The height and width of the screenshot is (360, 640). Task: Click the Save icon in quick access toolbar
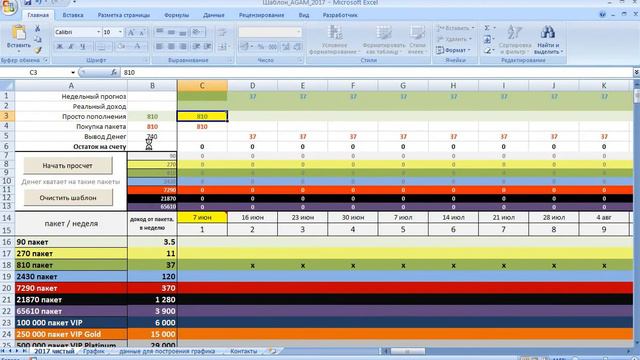[x=28, y=2]
